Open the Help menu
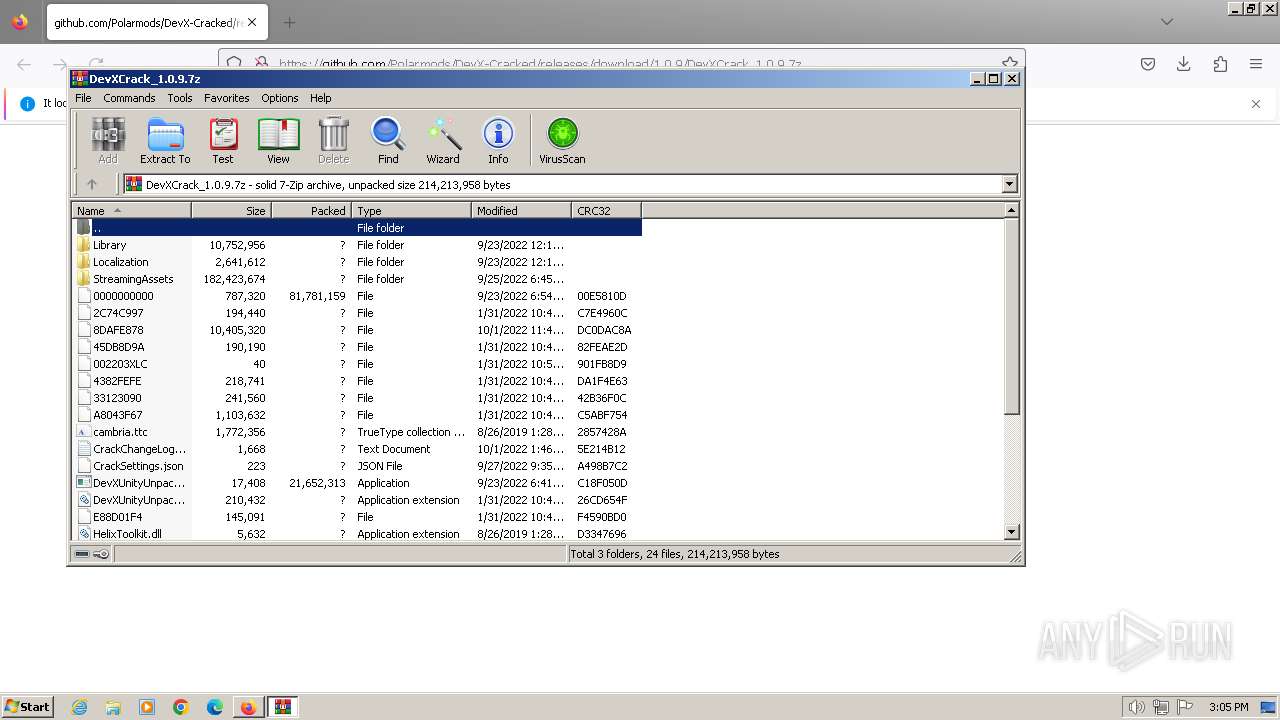1280x720 pixels. pos(320,98)
